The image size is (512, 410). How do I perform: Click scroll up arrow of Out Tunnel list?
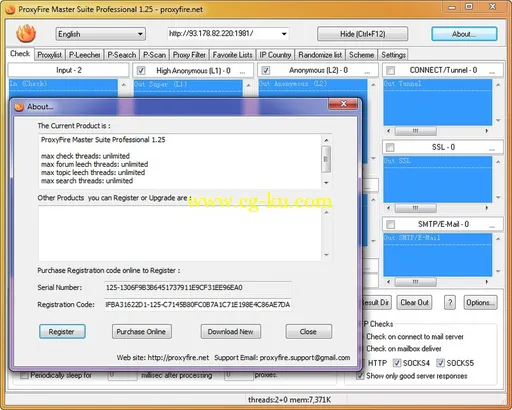point(498,85)
